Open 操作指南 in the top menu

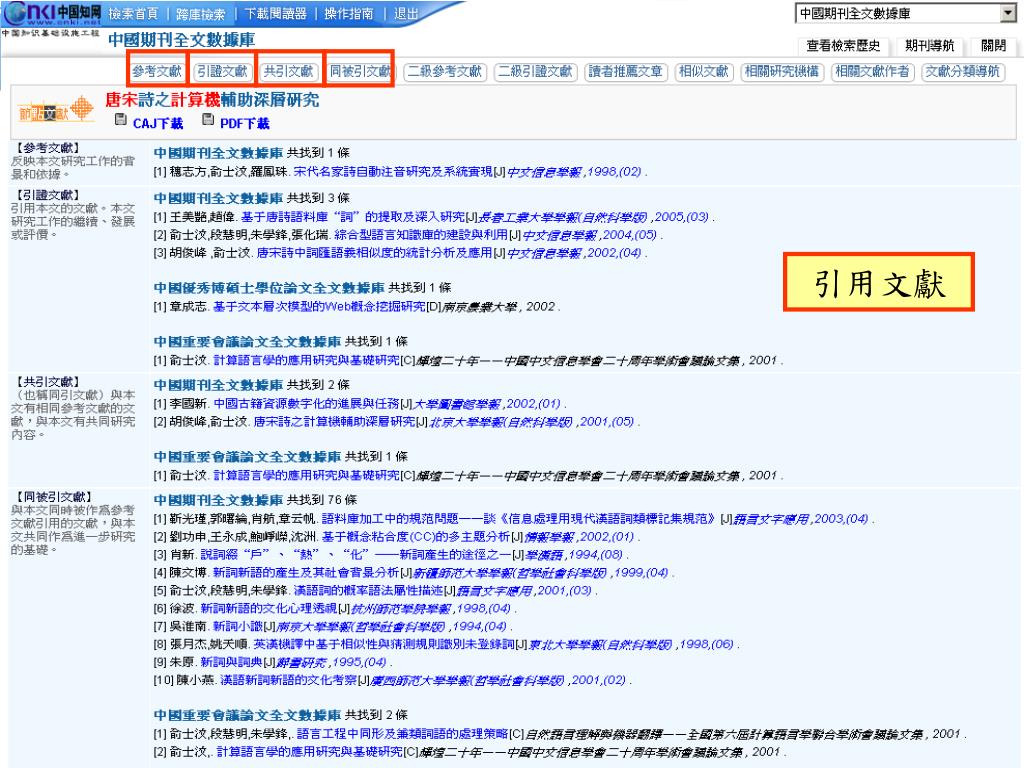[x=349, y=14]
